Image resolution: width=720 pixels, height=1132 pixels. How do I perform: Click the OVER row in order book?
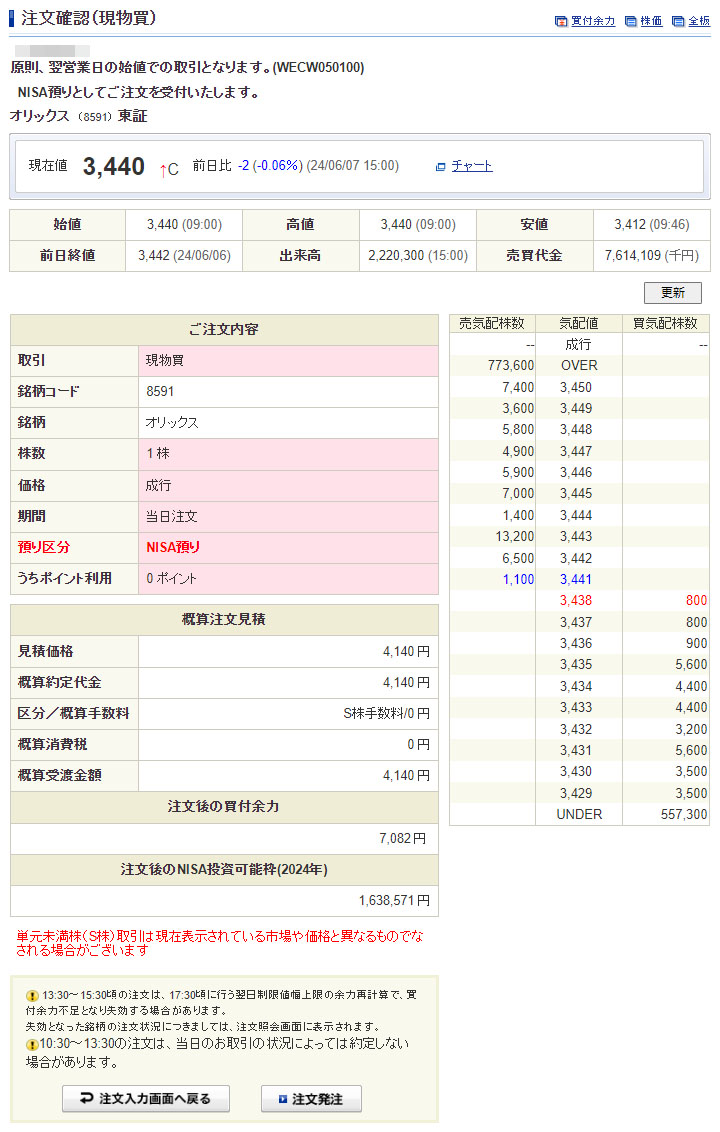[x=579, y=365]
